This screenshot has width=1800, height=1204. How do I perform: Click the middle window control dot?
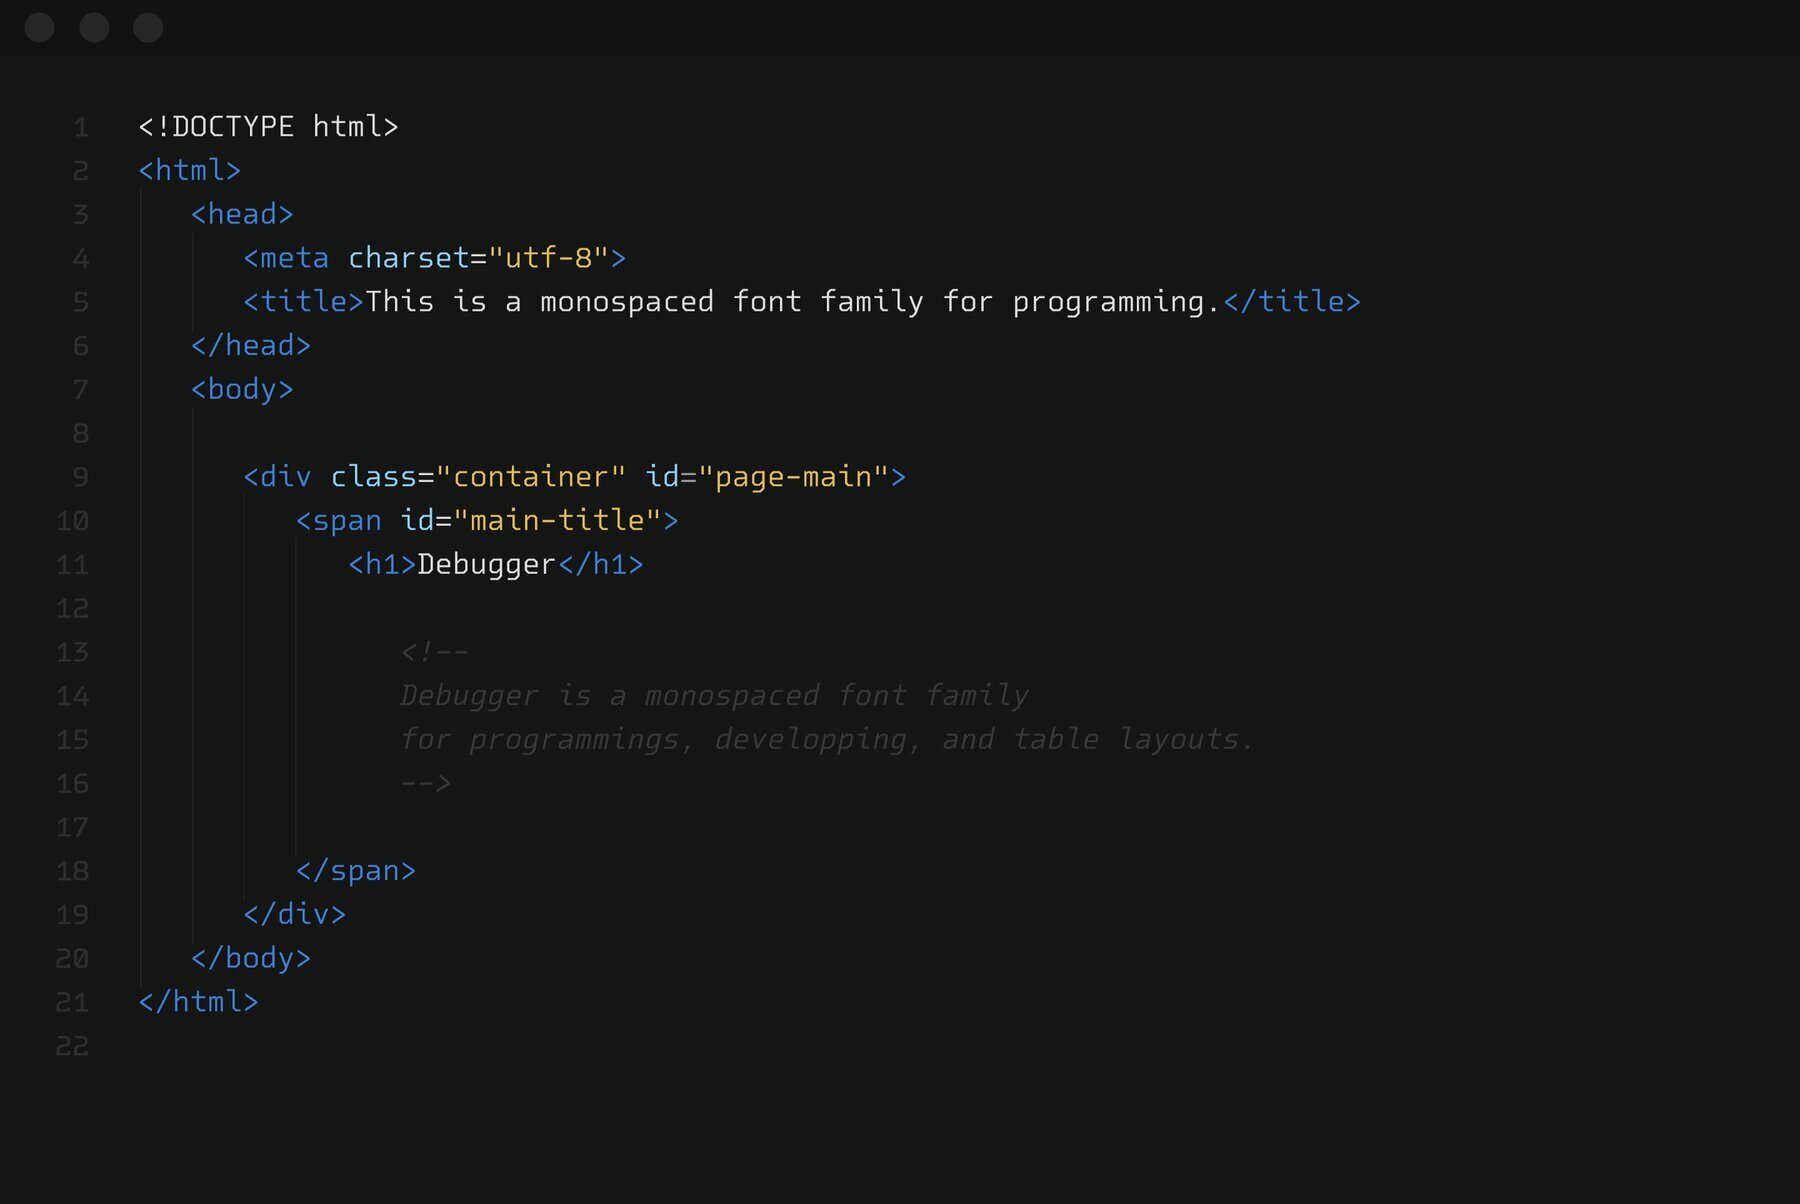[x=95, y=28]
